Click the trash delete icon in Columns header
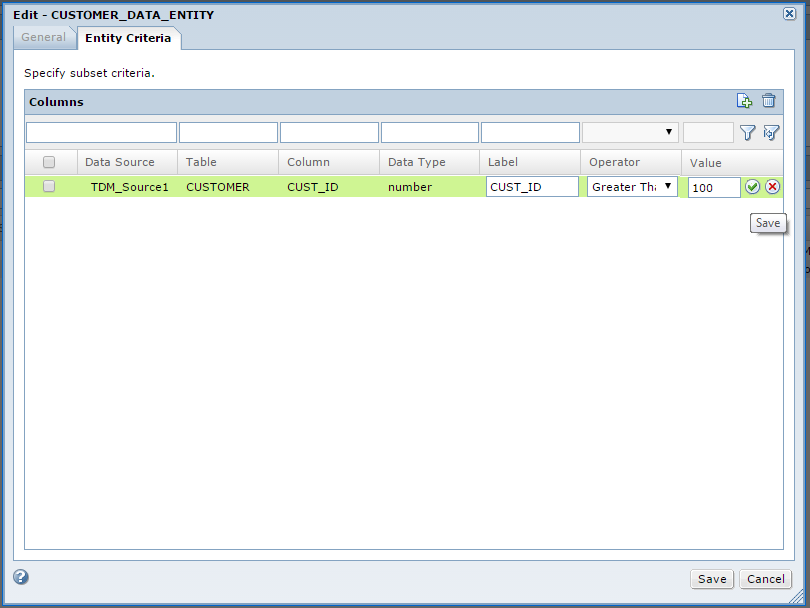This screenshot has height=608, width=810. (769, 100)
